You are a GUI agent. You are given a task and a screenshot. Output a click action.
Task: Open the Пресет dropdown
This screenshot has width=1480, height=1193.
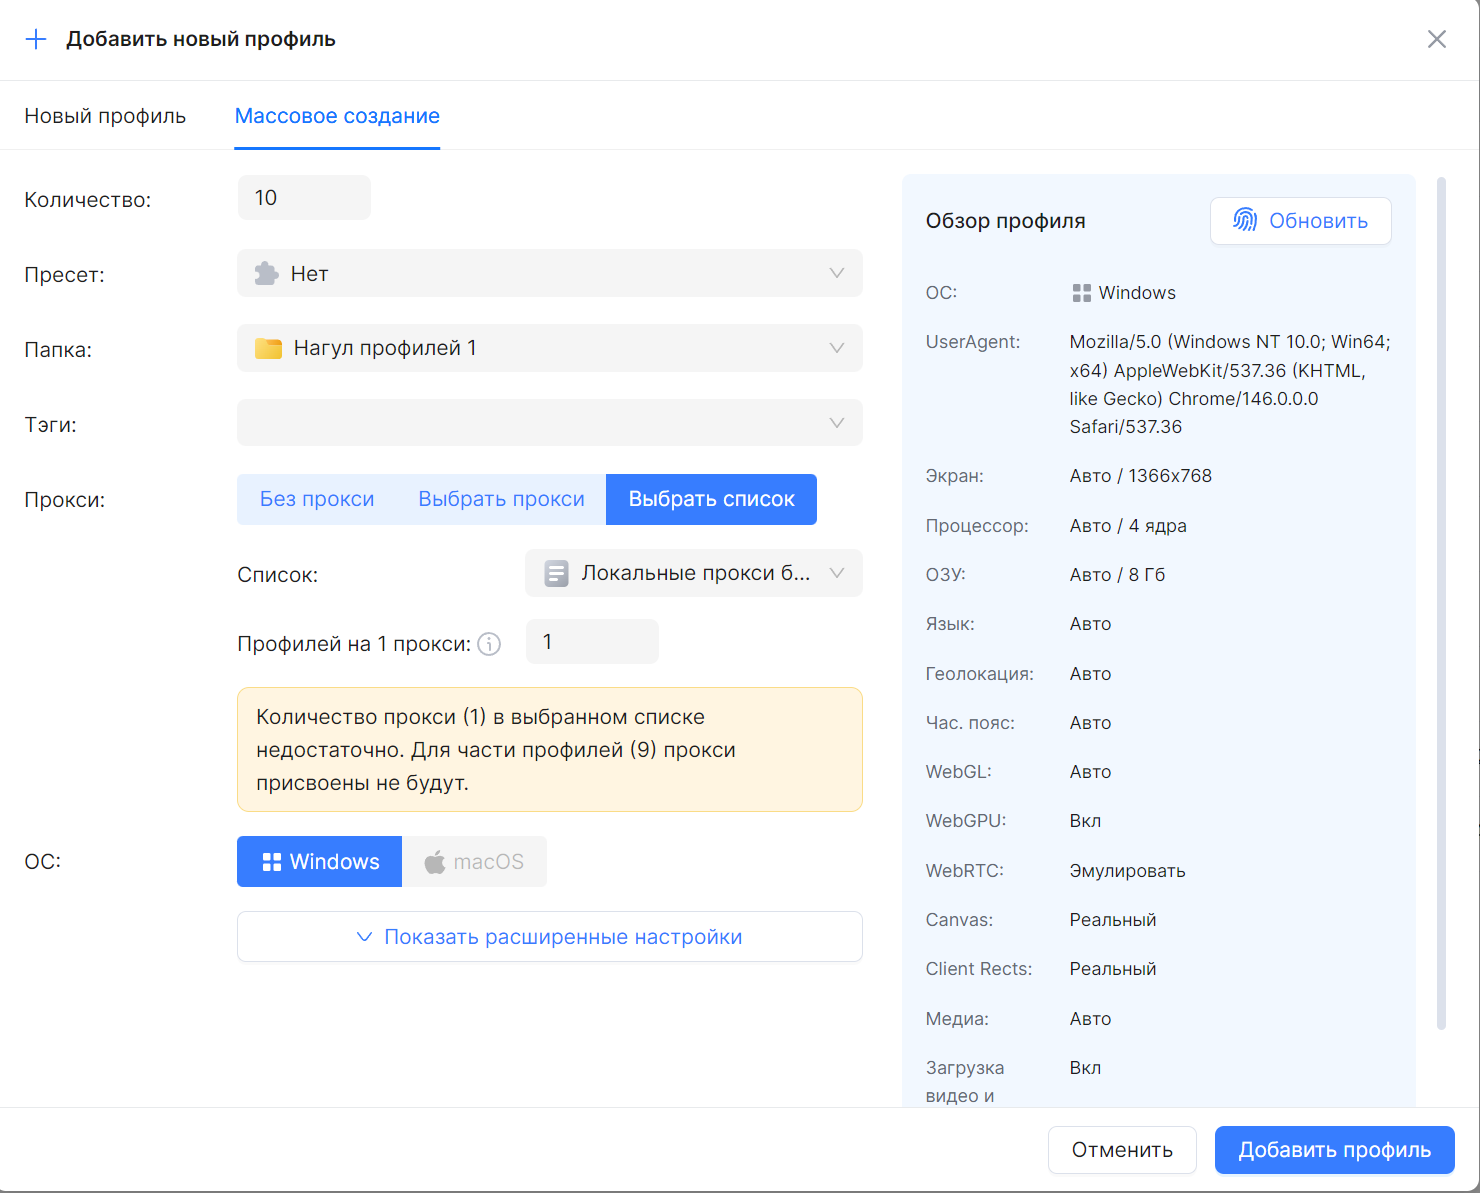pyautogui.click(x=549, y=273)
